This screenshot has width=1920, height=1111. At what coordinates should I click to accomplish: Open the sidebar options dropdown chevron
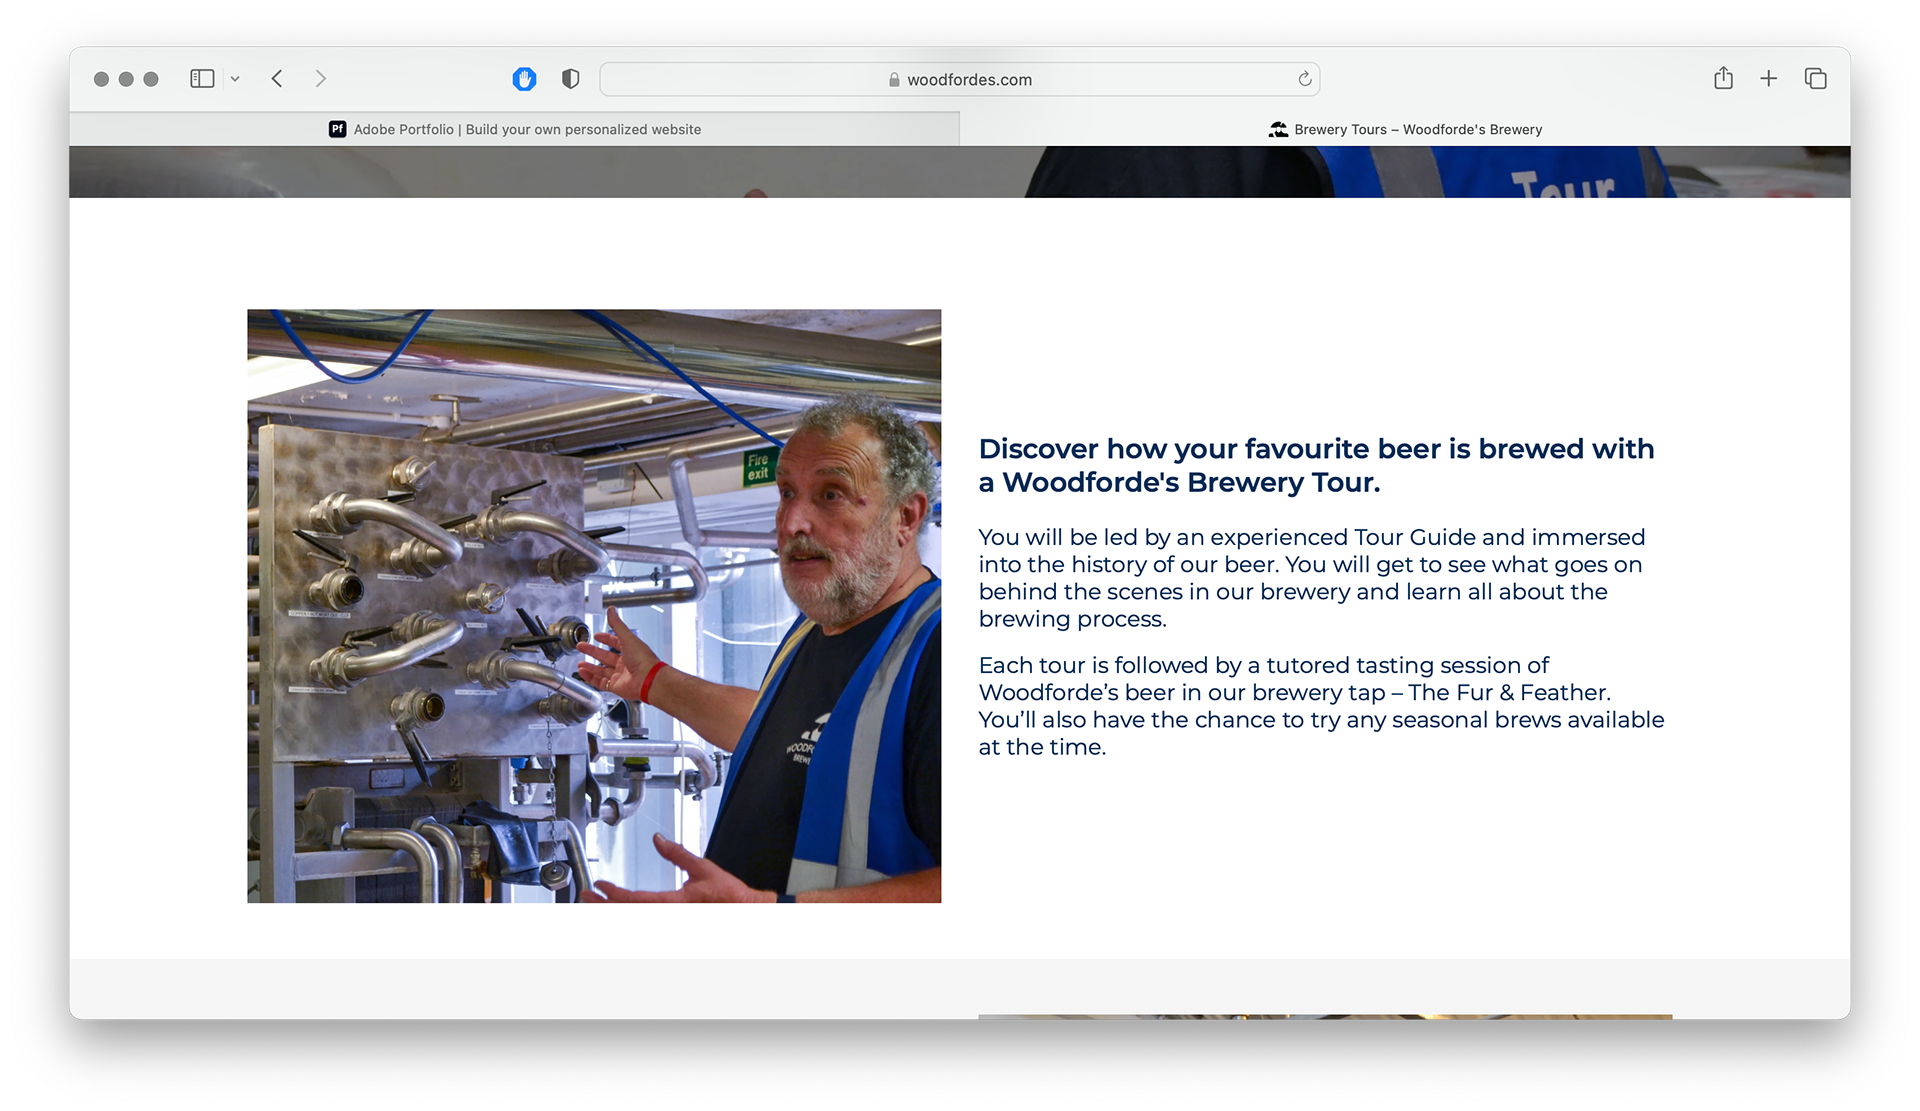tap(235, 79)
